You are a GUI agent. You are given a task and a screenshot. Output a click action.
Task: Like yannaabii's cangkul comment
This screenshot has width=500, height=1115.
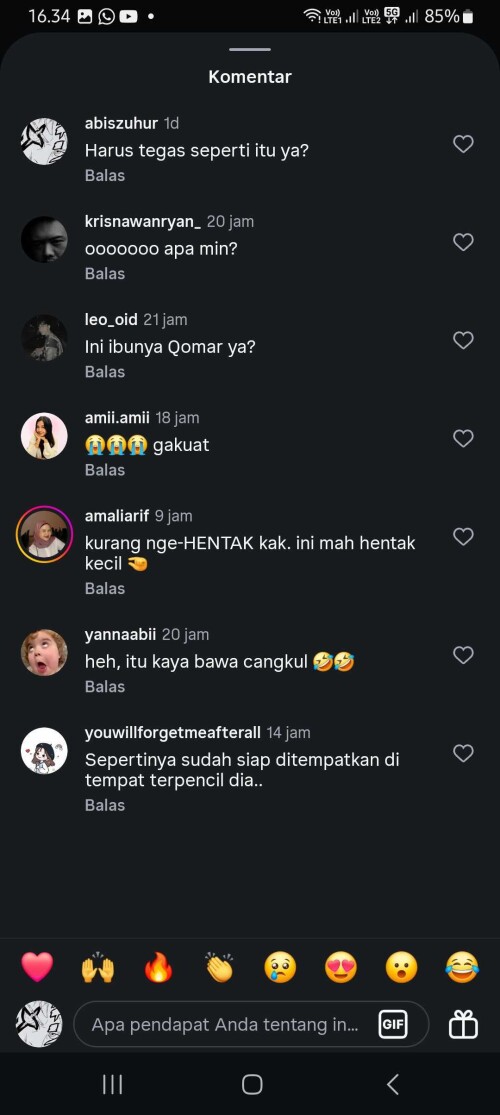(463, 655)
